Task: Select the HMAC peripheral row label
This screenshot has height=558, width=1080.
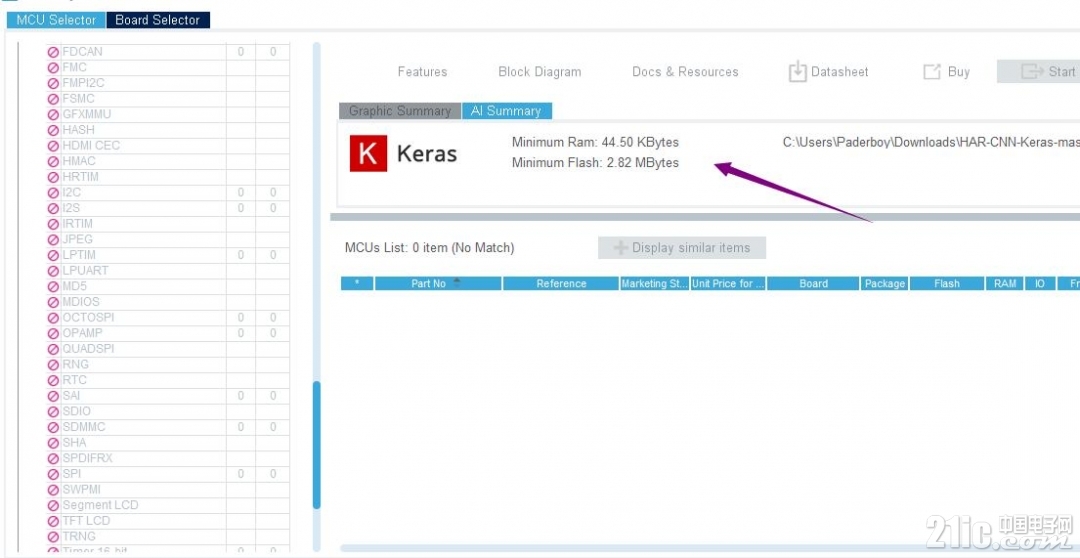Action: pos(79,161)
